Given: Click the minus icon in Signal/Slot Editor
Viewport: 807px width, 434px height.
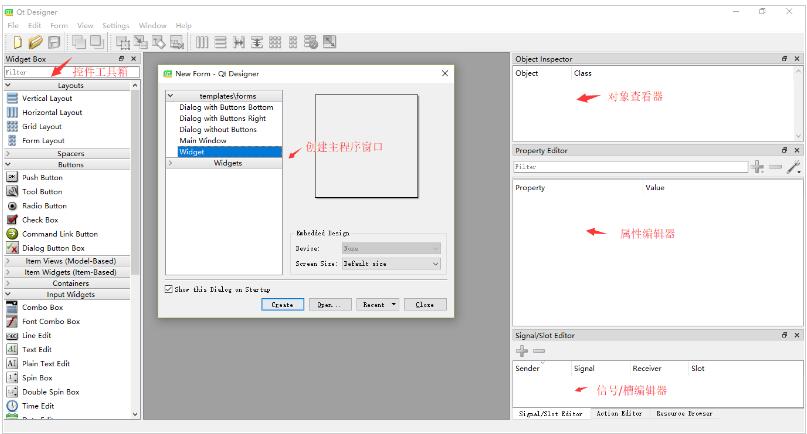Looking at the screenshot, I should point(539,351).
